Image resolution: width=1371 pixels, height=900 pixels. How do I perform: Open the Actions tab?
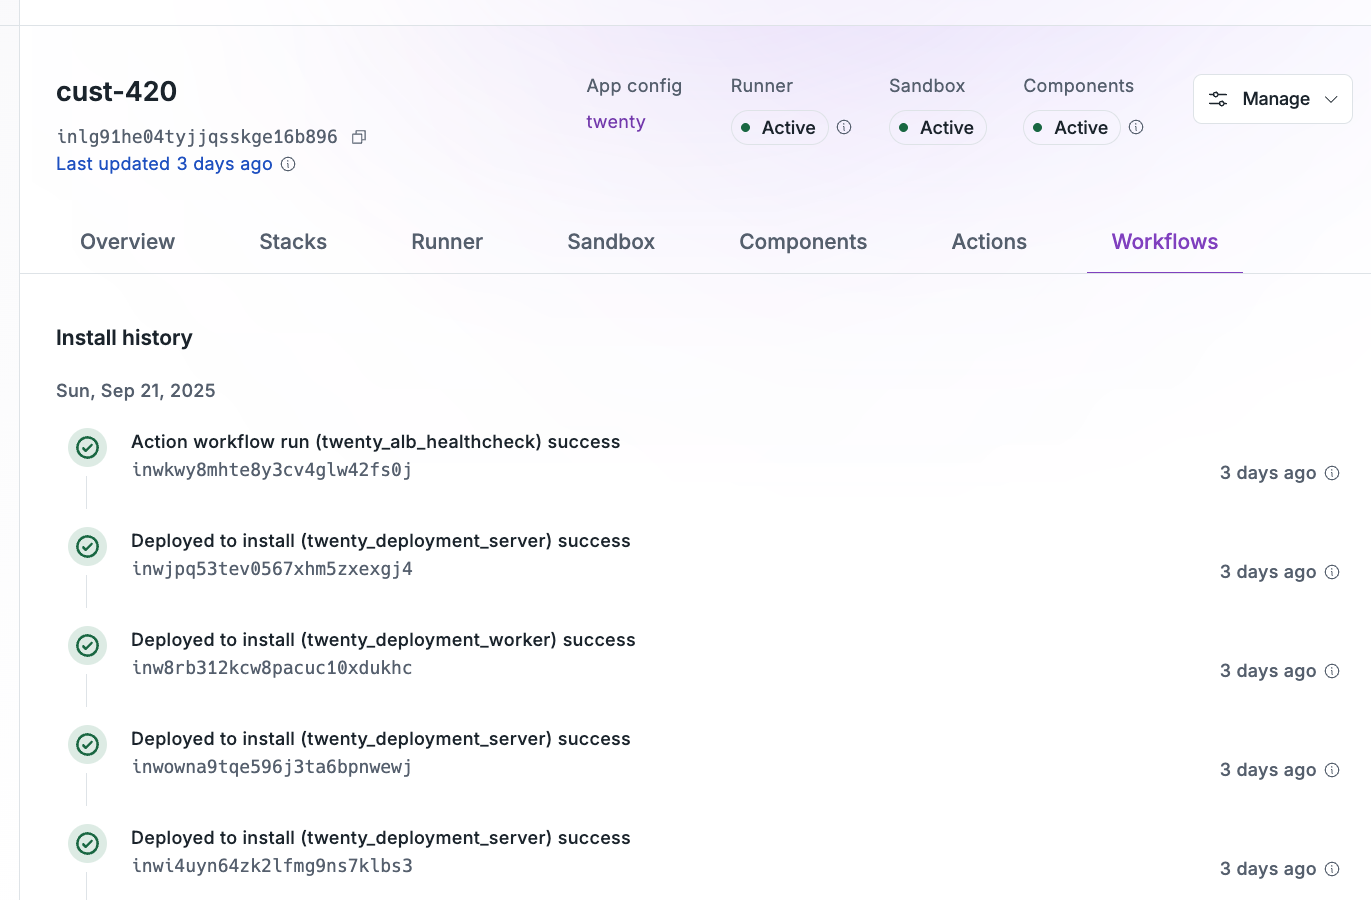pyautogui.click(x=989, y=241)
